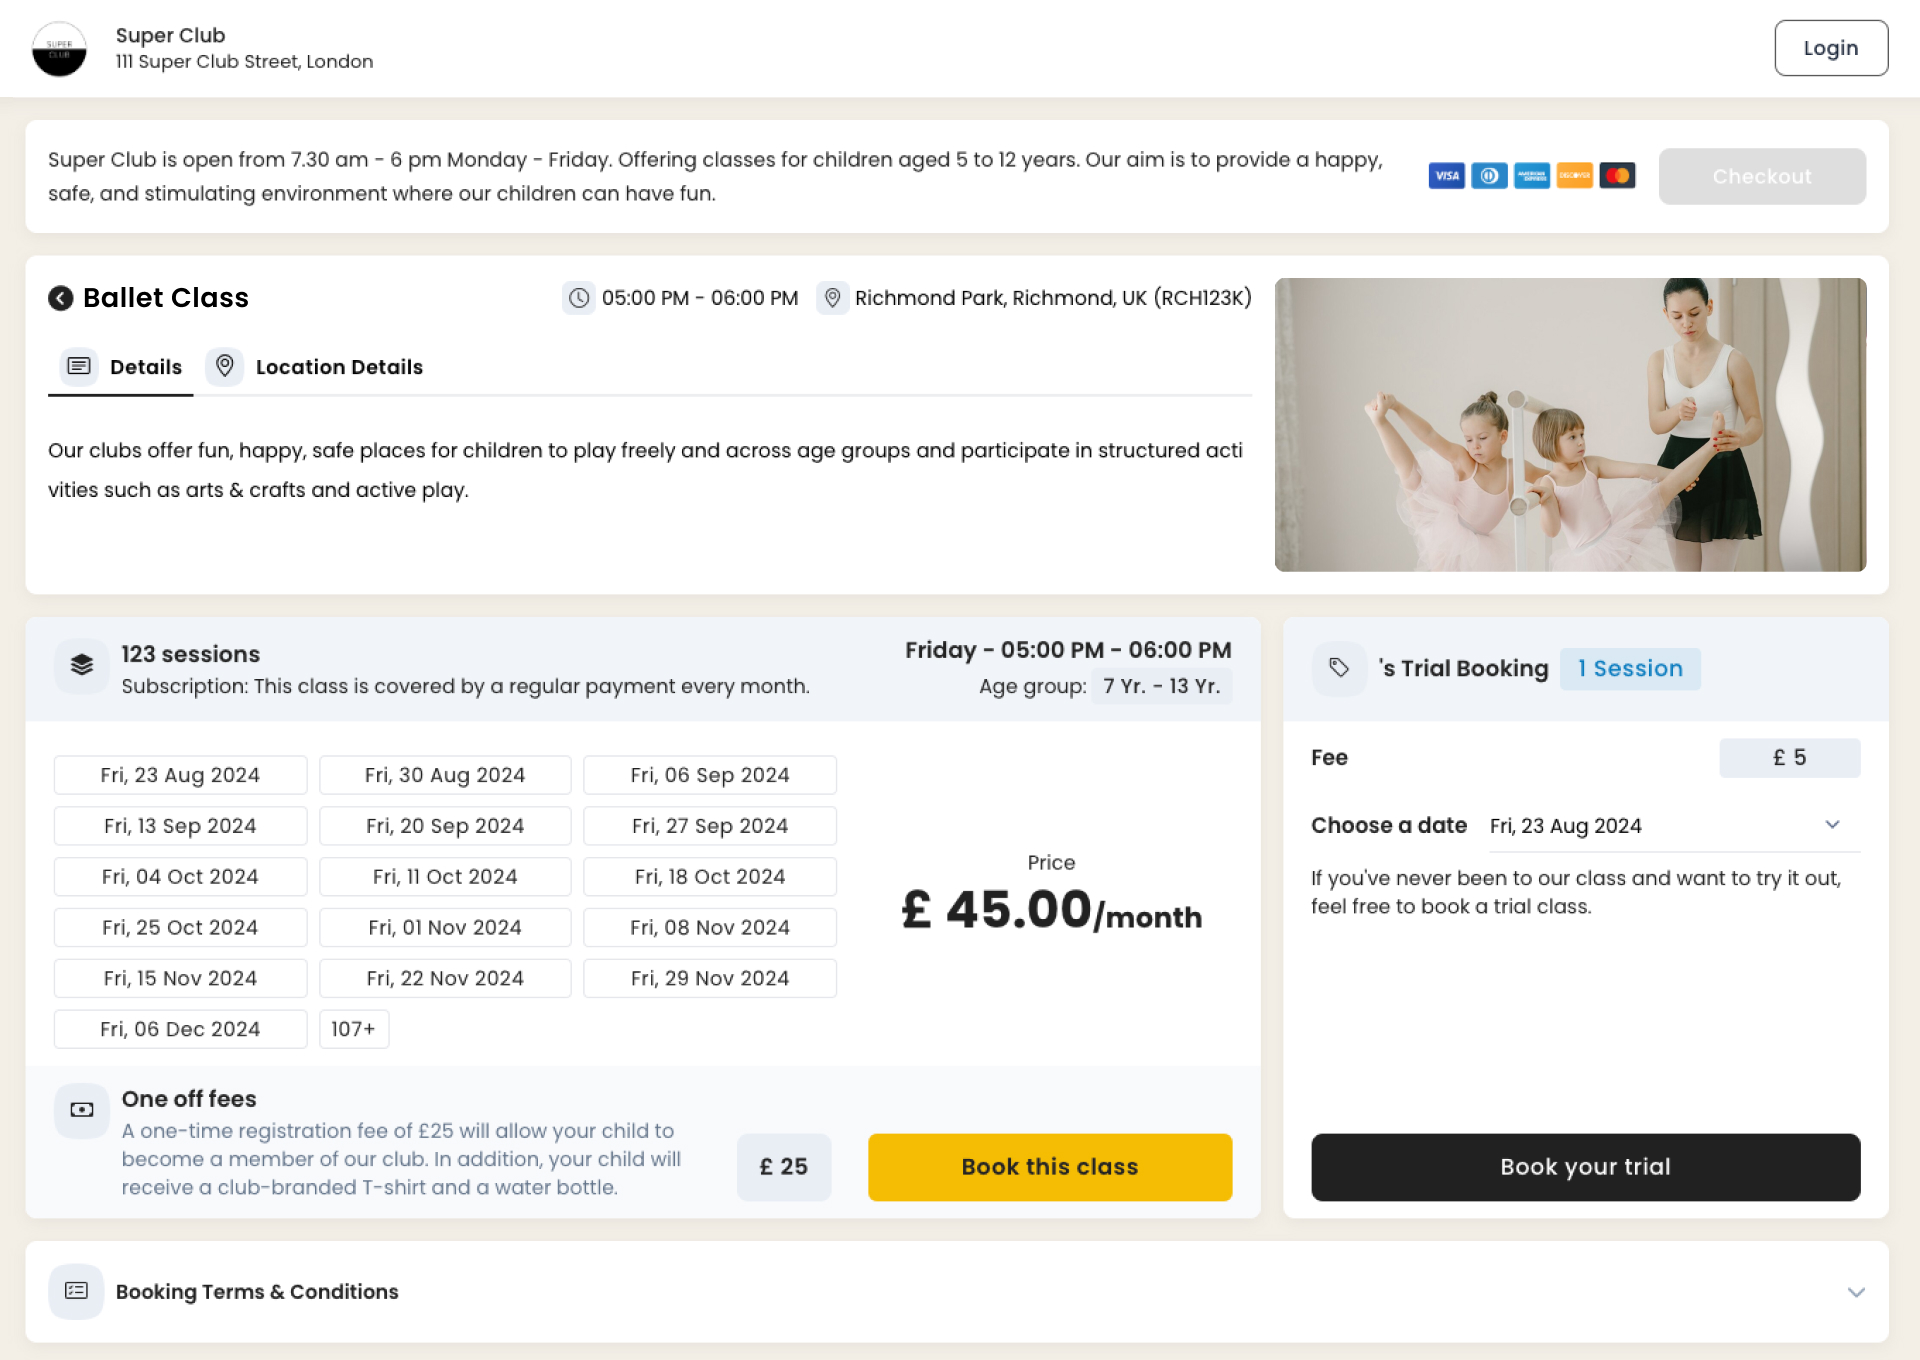Click the Super Club logo

point(59,49)
